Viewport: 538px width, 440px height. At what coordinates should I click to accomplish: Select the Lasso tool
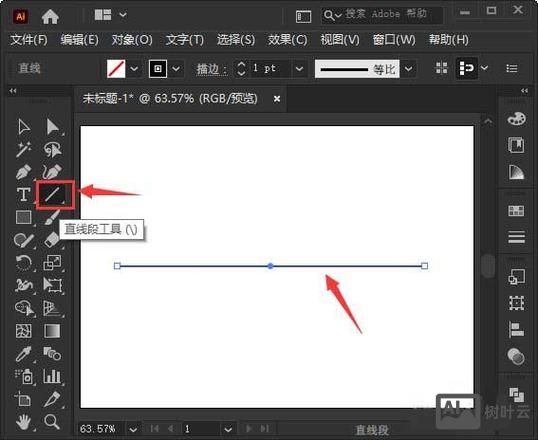pos(52,149)
